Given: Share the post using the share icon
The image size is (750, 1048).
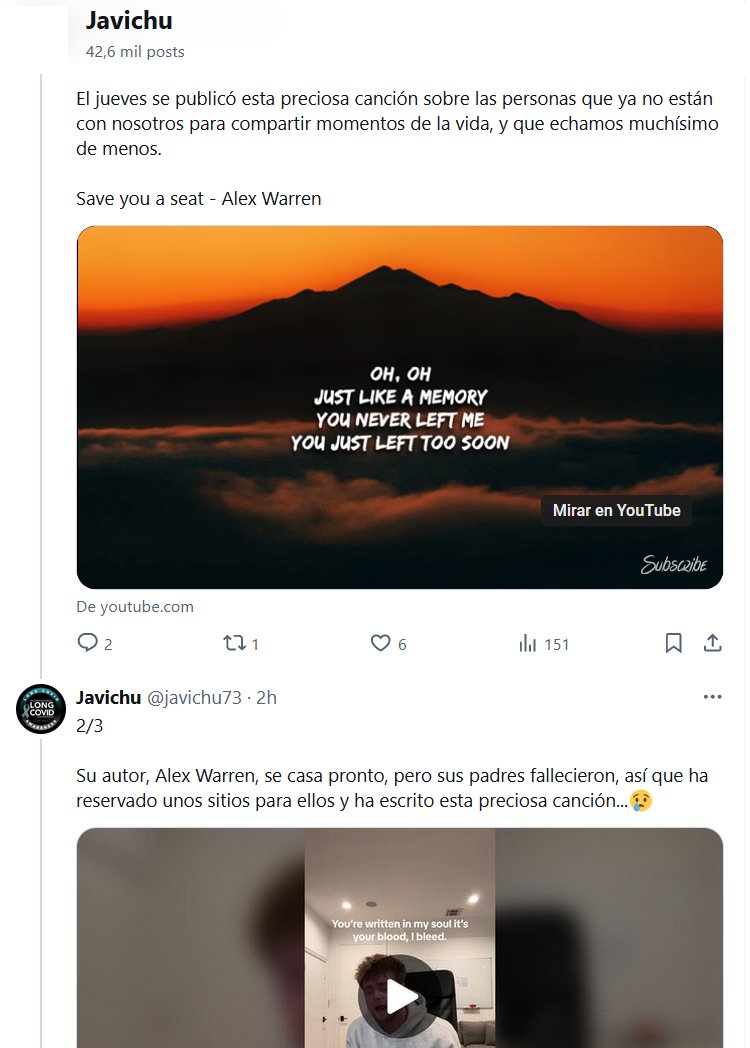Looking at the screenshot, I should pyautogui.click(x=712, y=643).
